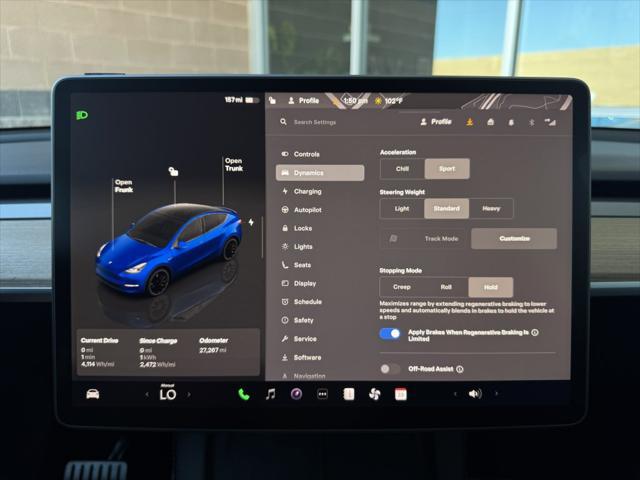640x480 pixels.
Task: Tap the orange software download icon
Action: (470, 122)
